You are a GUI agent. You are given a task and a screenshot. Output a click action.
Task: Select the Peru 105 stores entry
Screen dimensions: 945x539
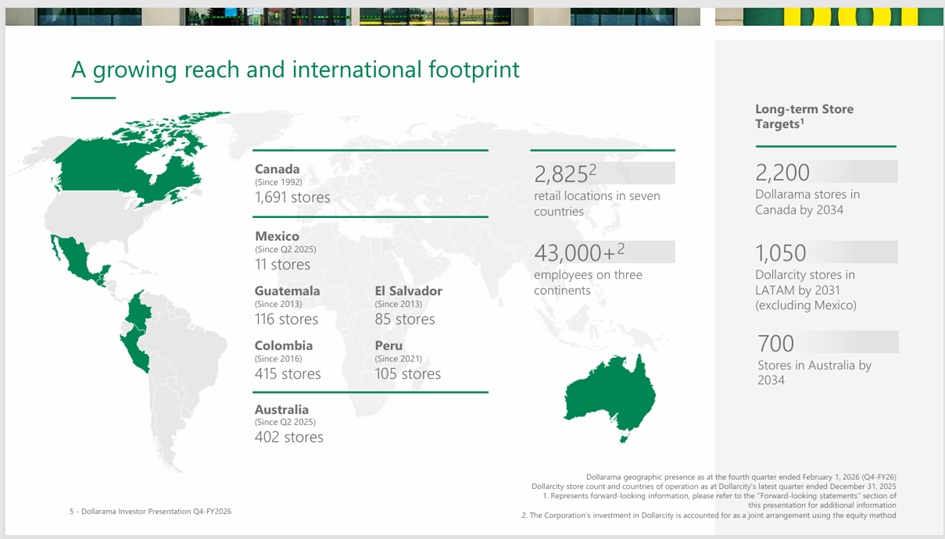(x=407, y=360)
